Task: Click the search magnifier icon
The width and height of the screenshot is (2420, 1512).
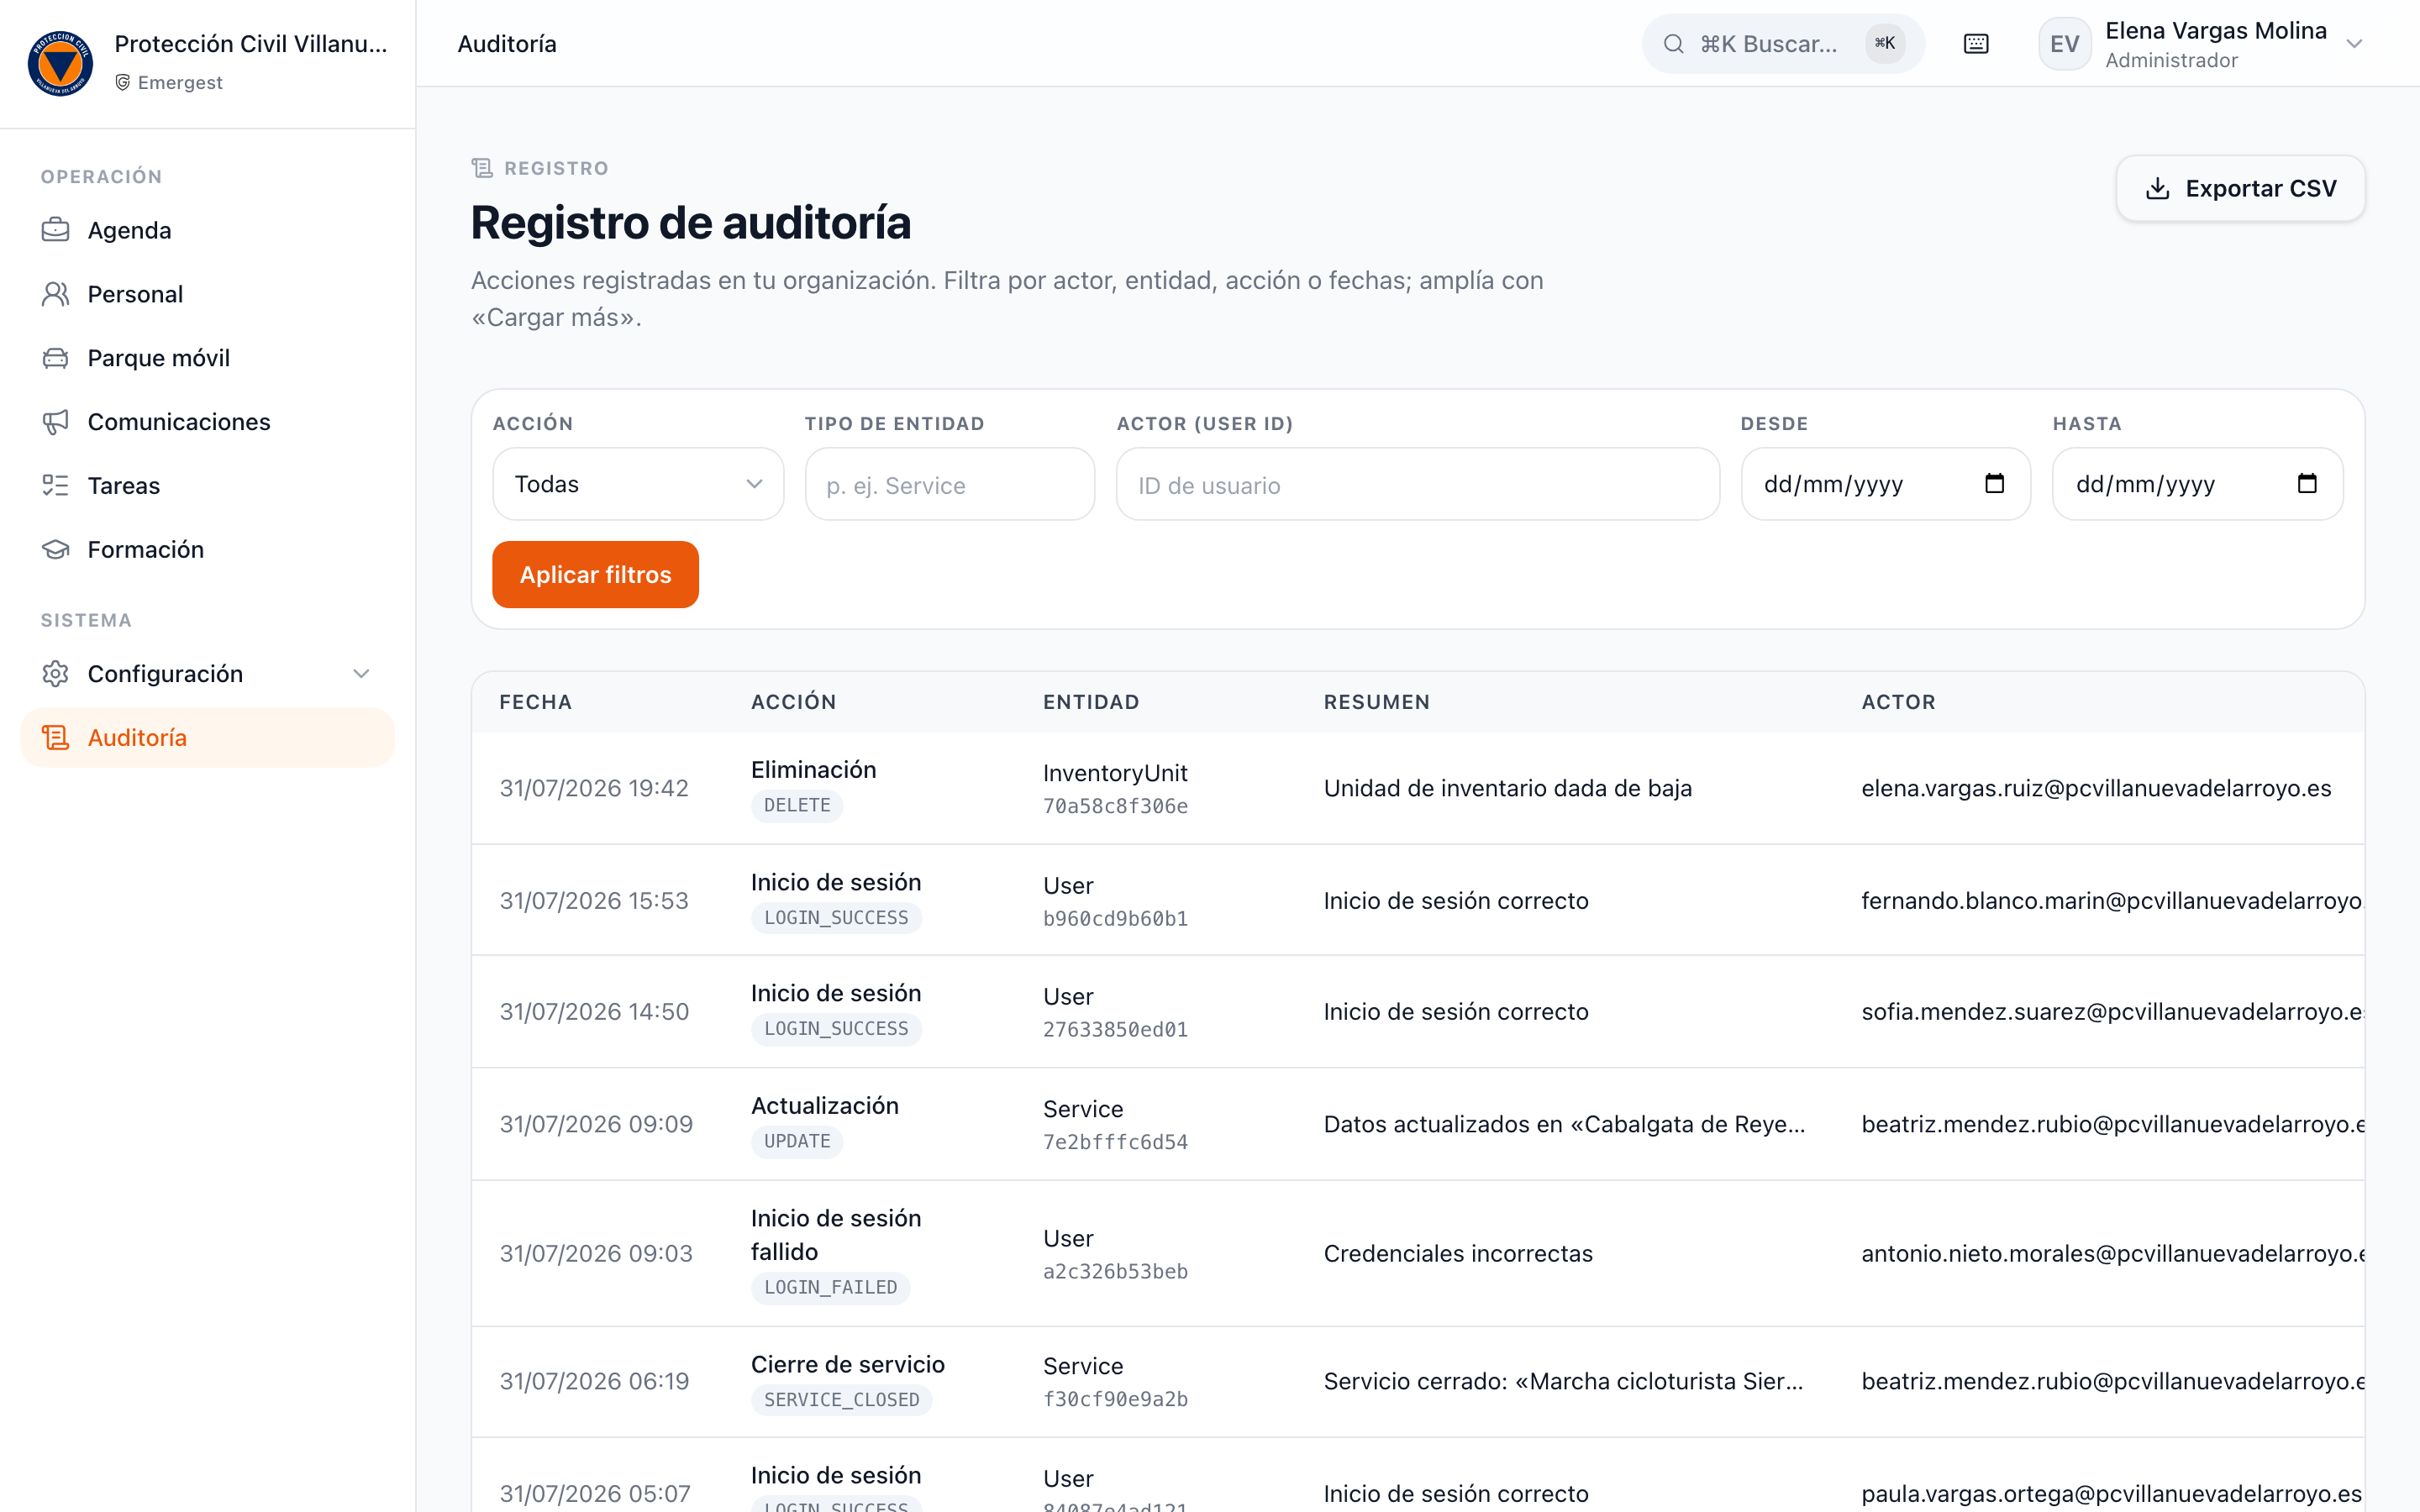Action: click(x=1673, y=44)
